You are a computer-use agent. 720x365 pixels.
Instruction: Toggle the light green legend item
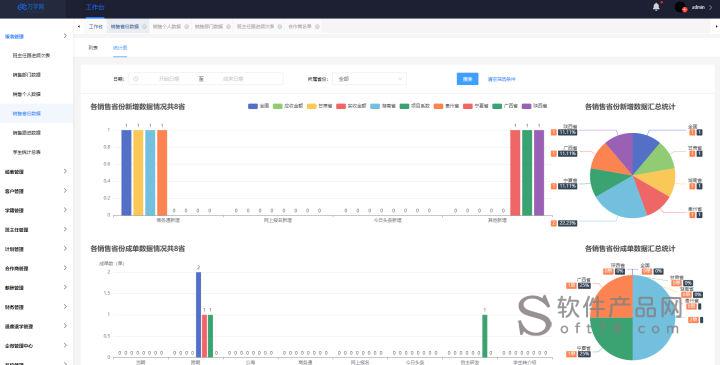288,106
